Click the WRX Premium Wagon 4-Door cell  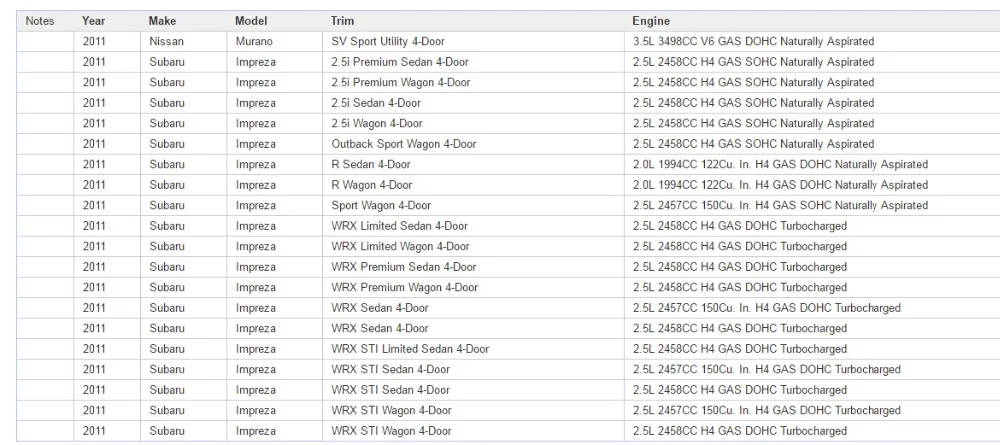473,288
